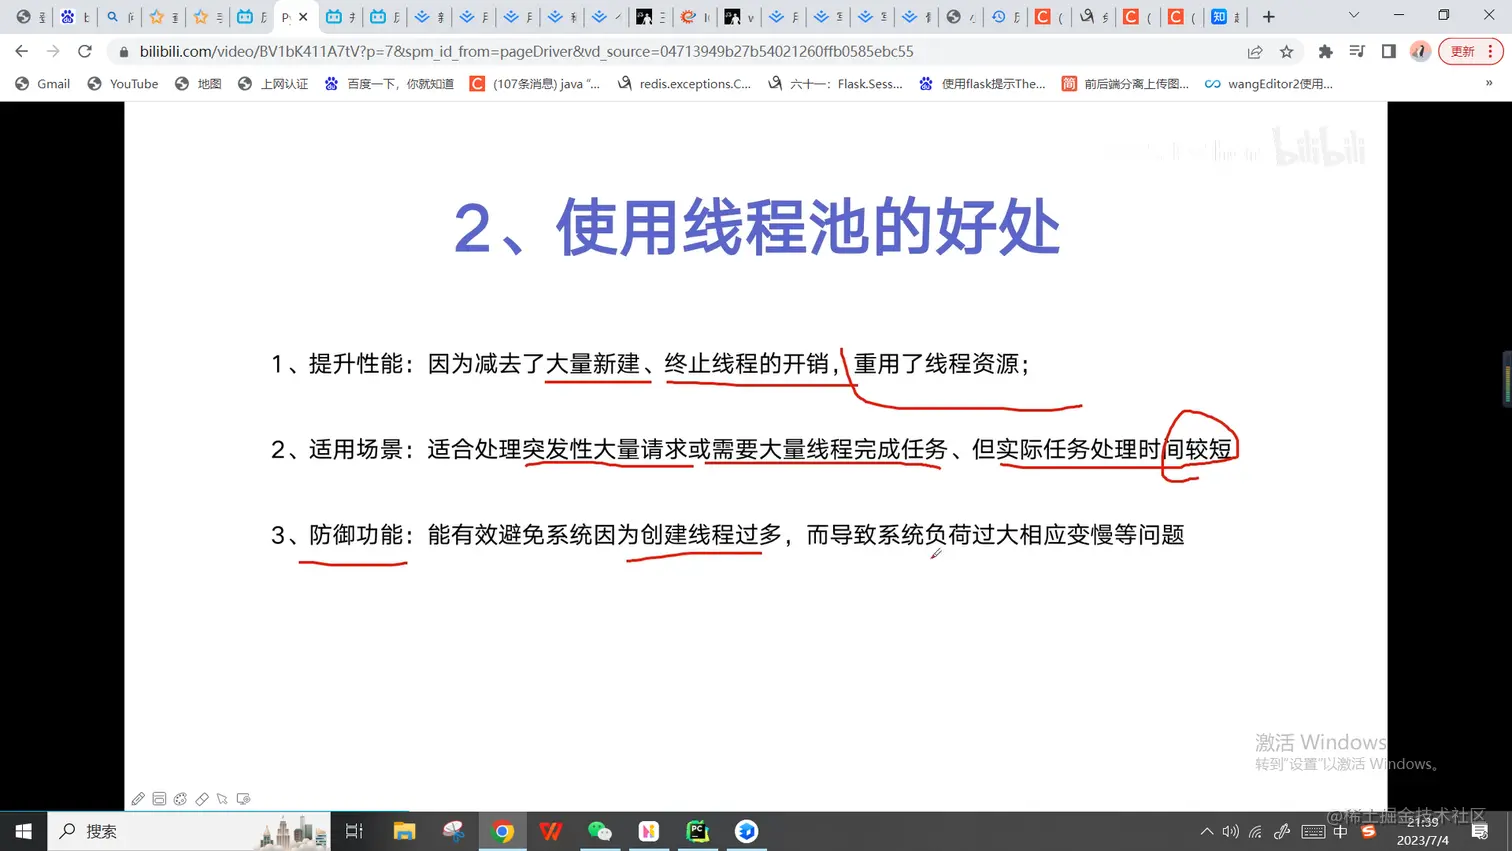Open the Extensions puzzle menu
The image size is (1512, 851).
(x=1326, y=52)
